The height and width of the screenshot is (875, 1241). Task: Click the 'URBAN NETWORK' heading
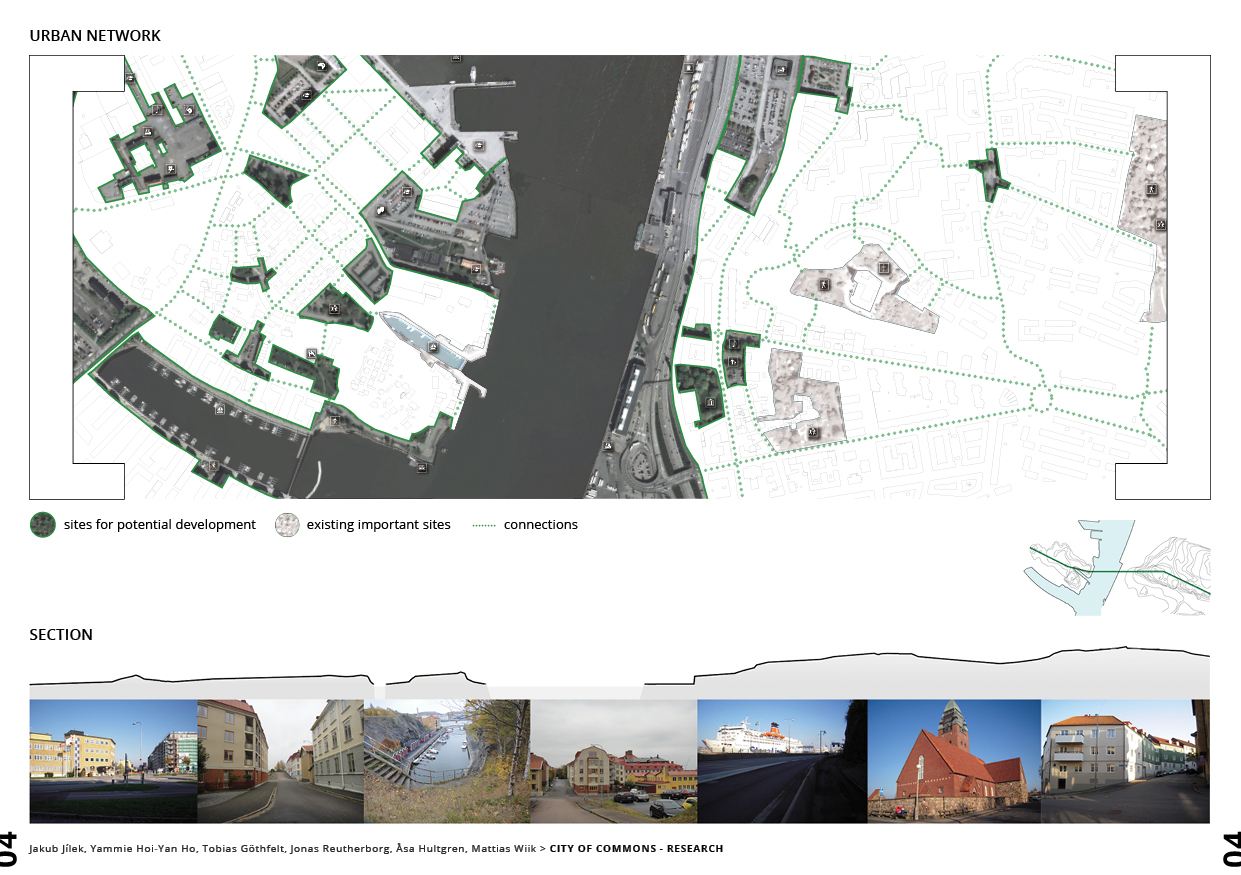point(95,36)
